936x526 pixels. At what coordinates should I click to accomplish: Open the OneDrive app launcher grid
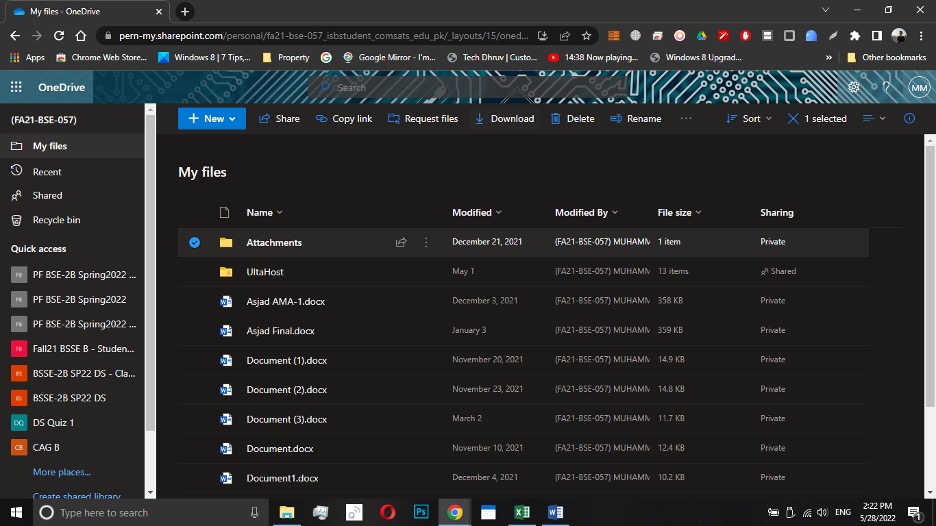coord(16,87)
